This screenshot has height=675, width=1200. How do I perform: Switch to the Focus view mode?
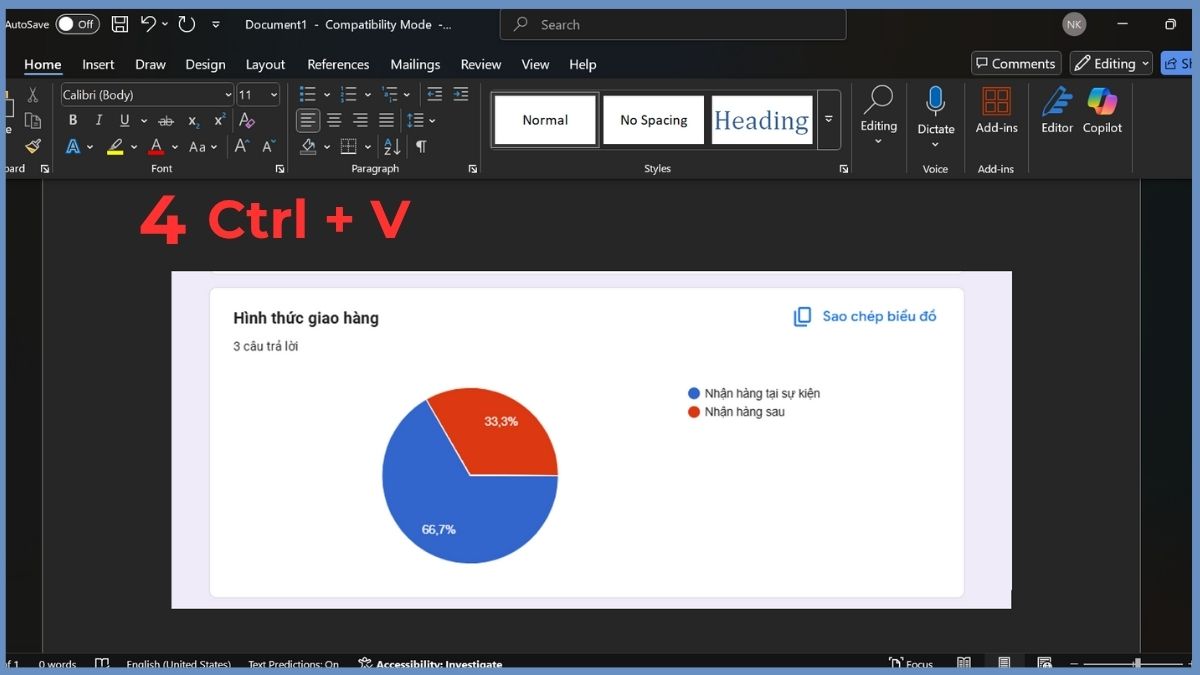910,662
